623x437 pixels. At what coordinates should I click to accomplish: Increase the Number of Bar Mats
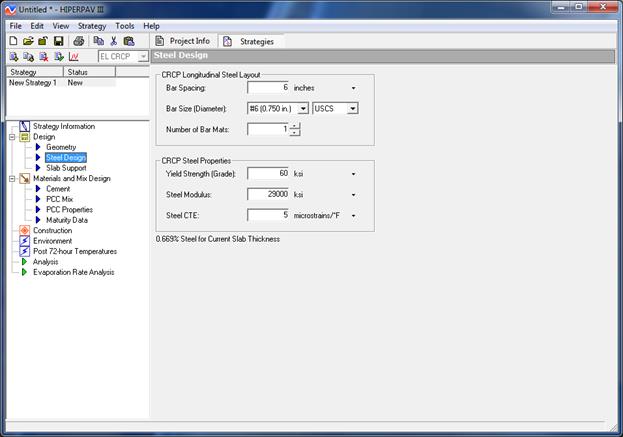click(294, 126)
